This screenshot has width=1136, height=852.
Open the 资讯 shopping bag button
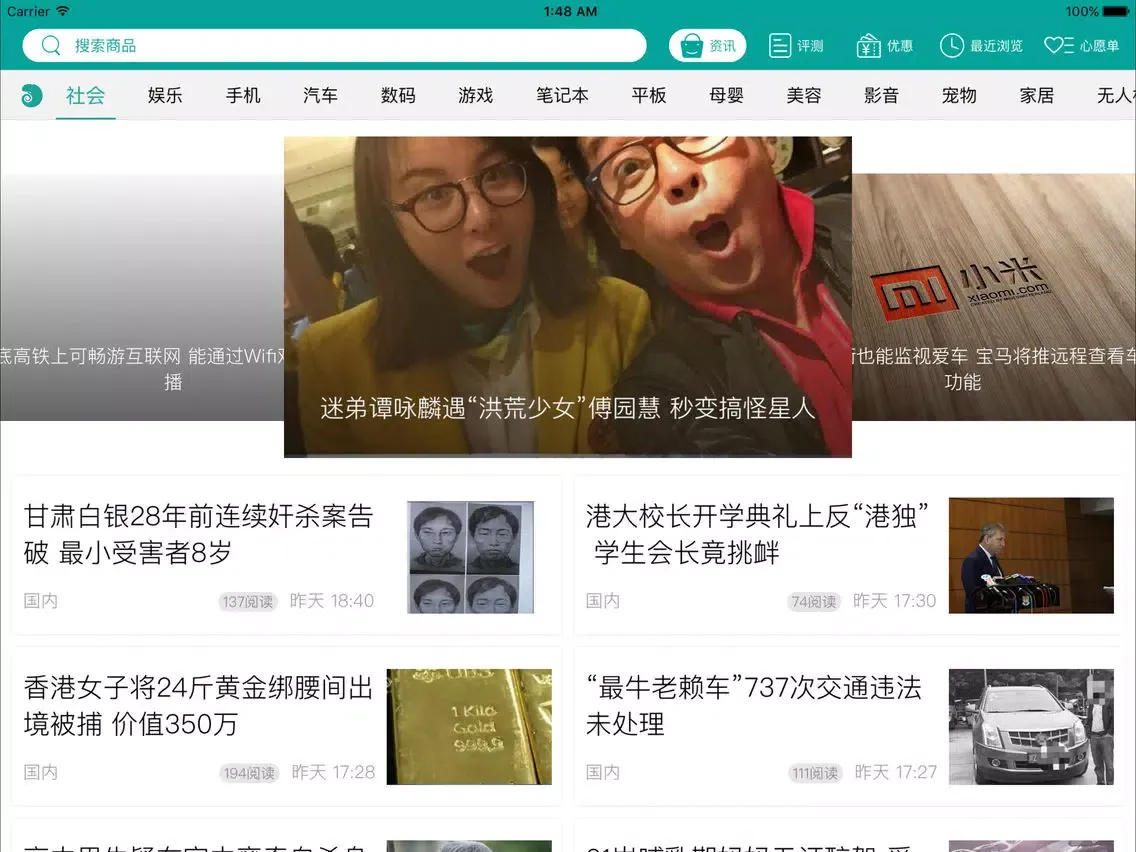click(x=707, y=46)
